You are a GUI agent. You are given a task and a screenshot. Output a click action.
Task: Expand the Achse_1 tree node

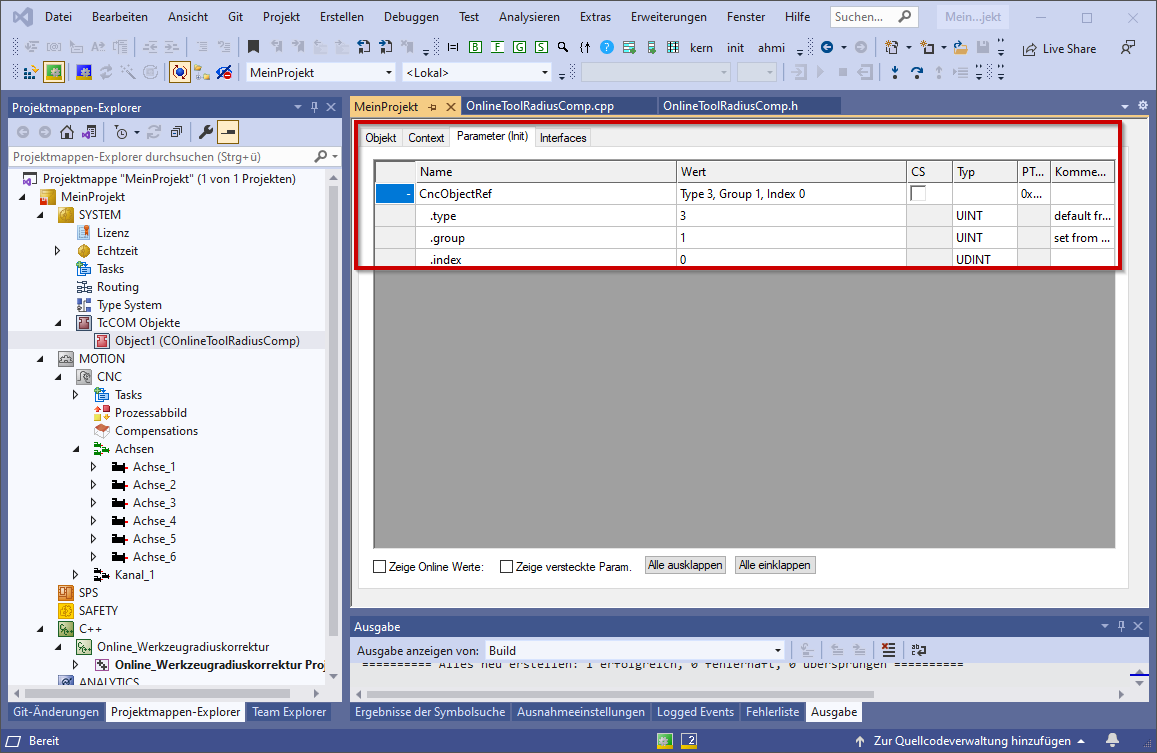(94, 467)
